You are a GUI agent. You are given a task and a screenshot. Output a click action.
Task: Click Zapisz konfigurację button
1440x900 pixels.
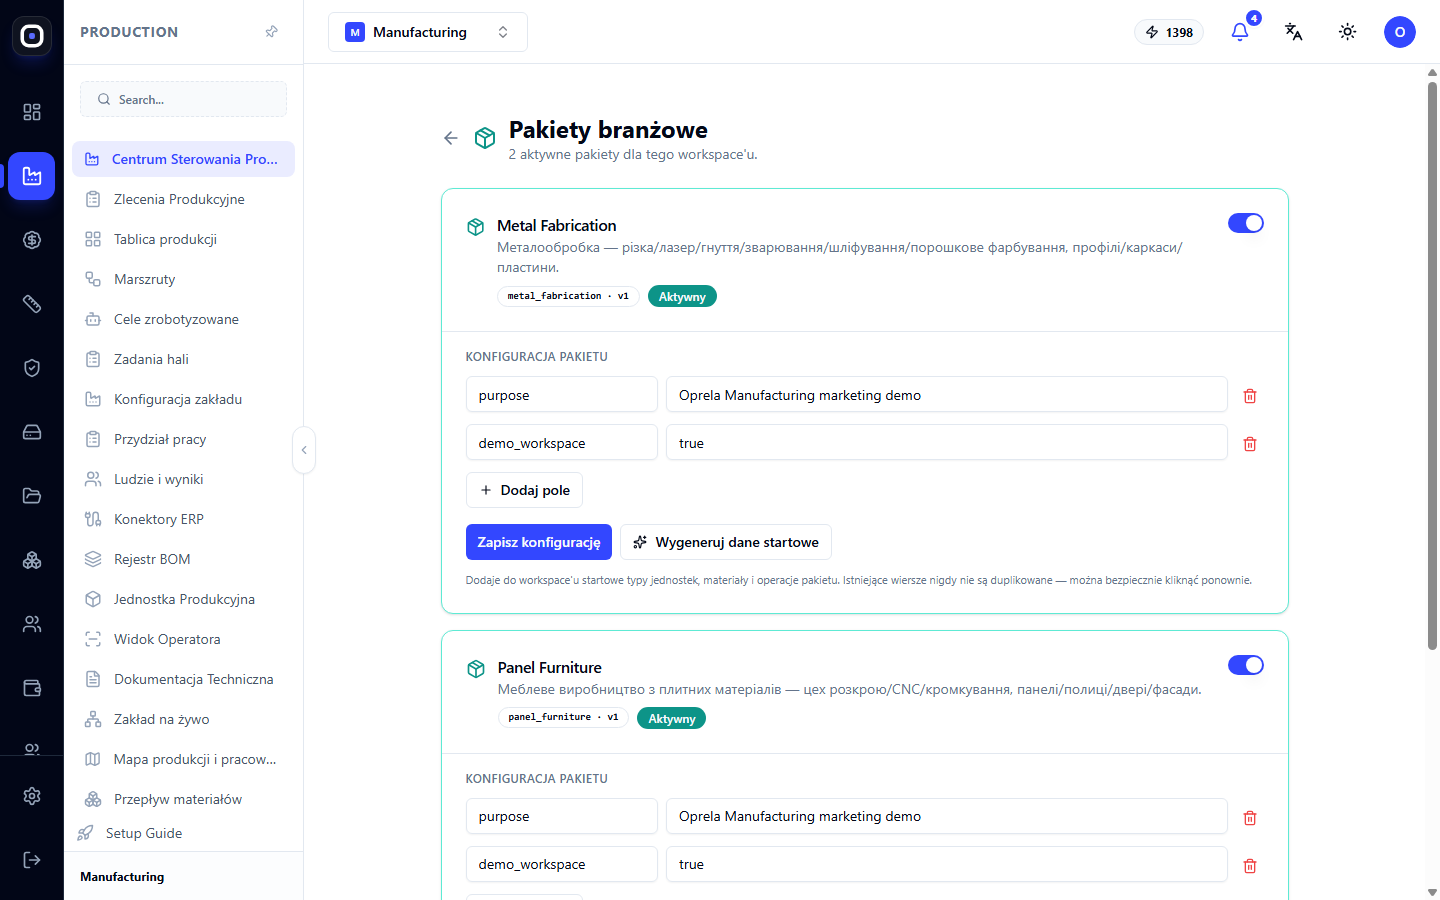(x=539, y=542)
